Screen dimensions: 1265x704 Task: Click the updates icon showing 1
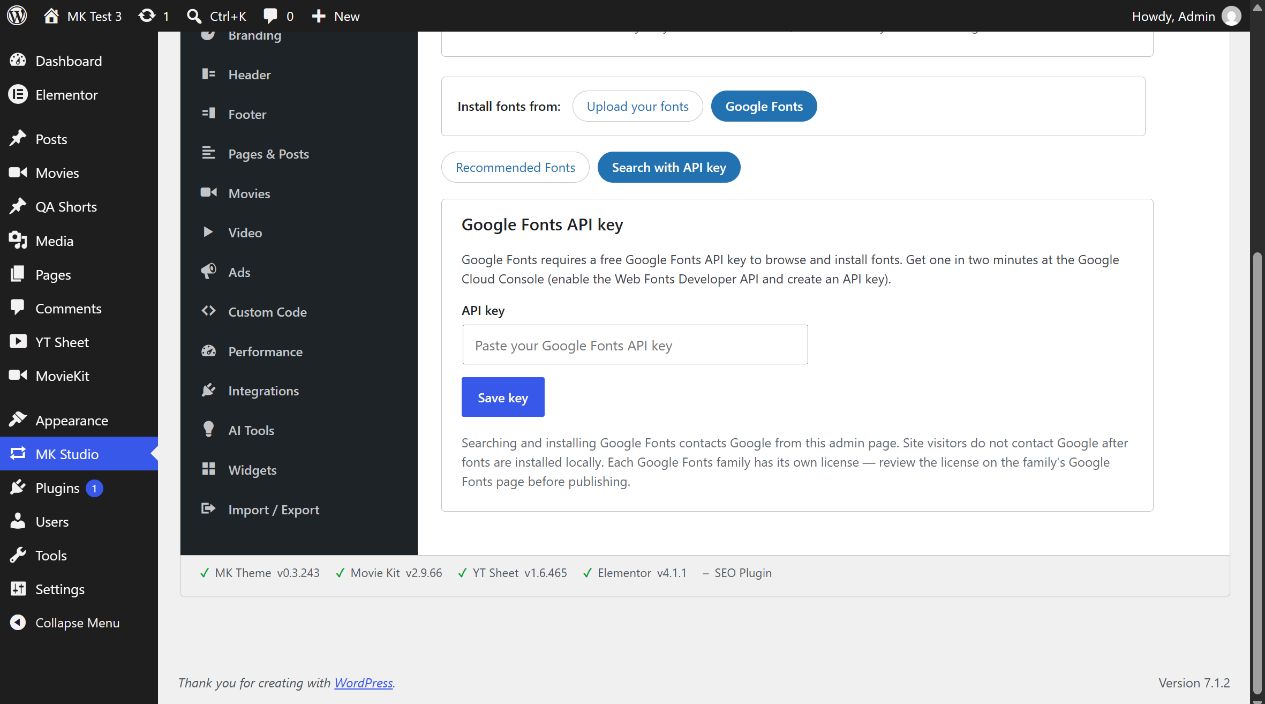tap(147, 16)
